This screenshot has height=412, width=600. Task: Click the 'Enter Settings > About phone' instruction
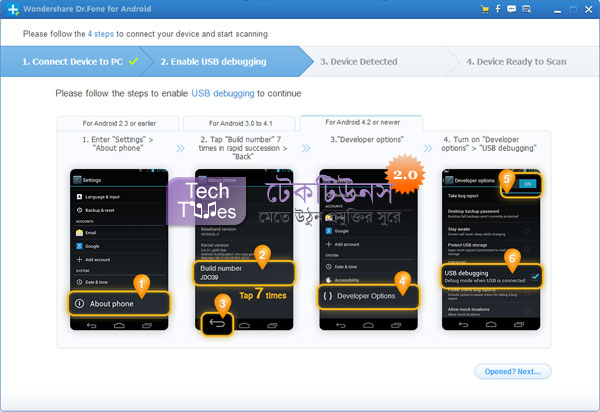click(x=118, y=144)
